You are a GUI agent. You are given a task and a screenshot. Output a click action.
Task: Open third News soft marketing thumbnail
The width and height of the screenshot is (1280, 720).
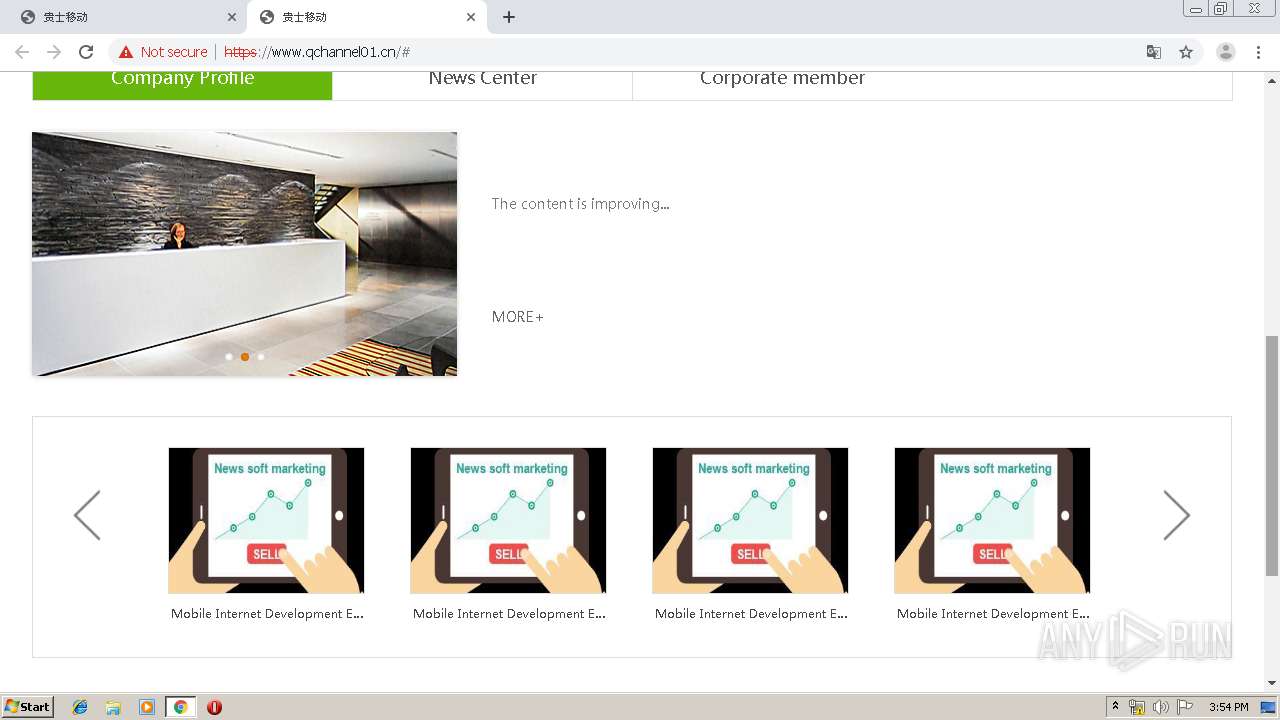(x=750, y=521)
